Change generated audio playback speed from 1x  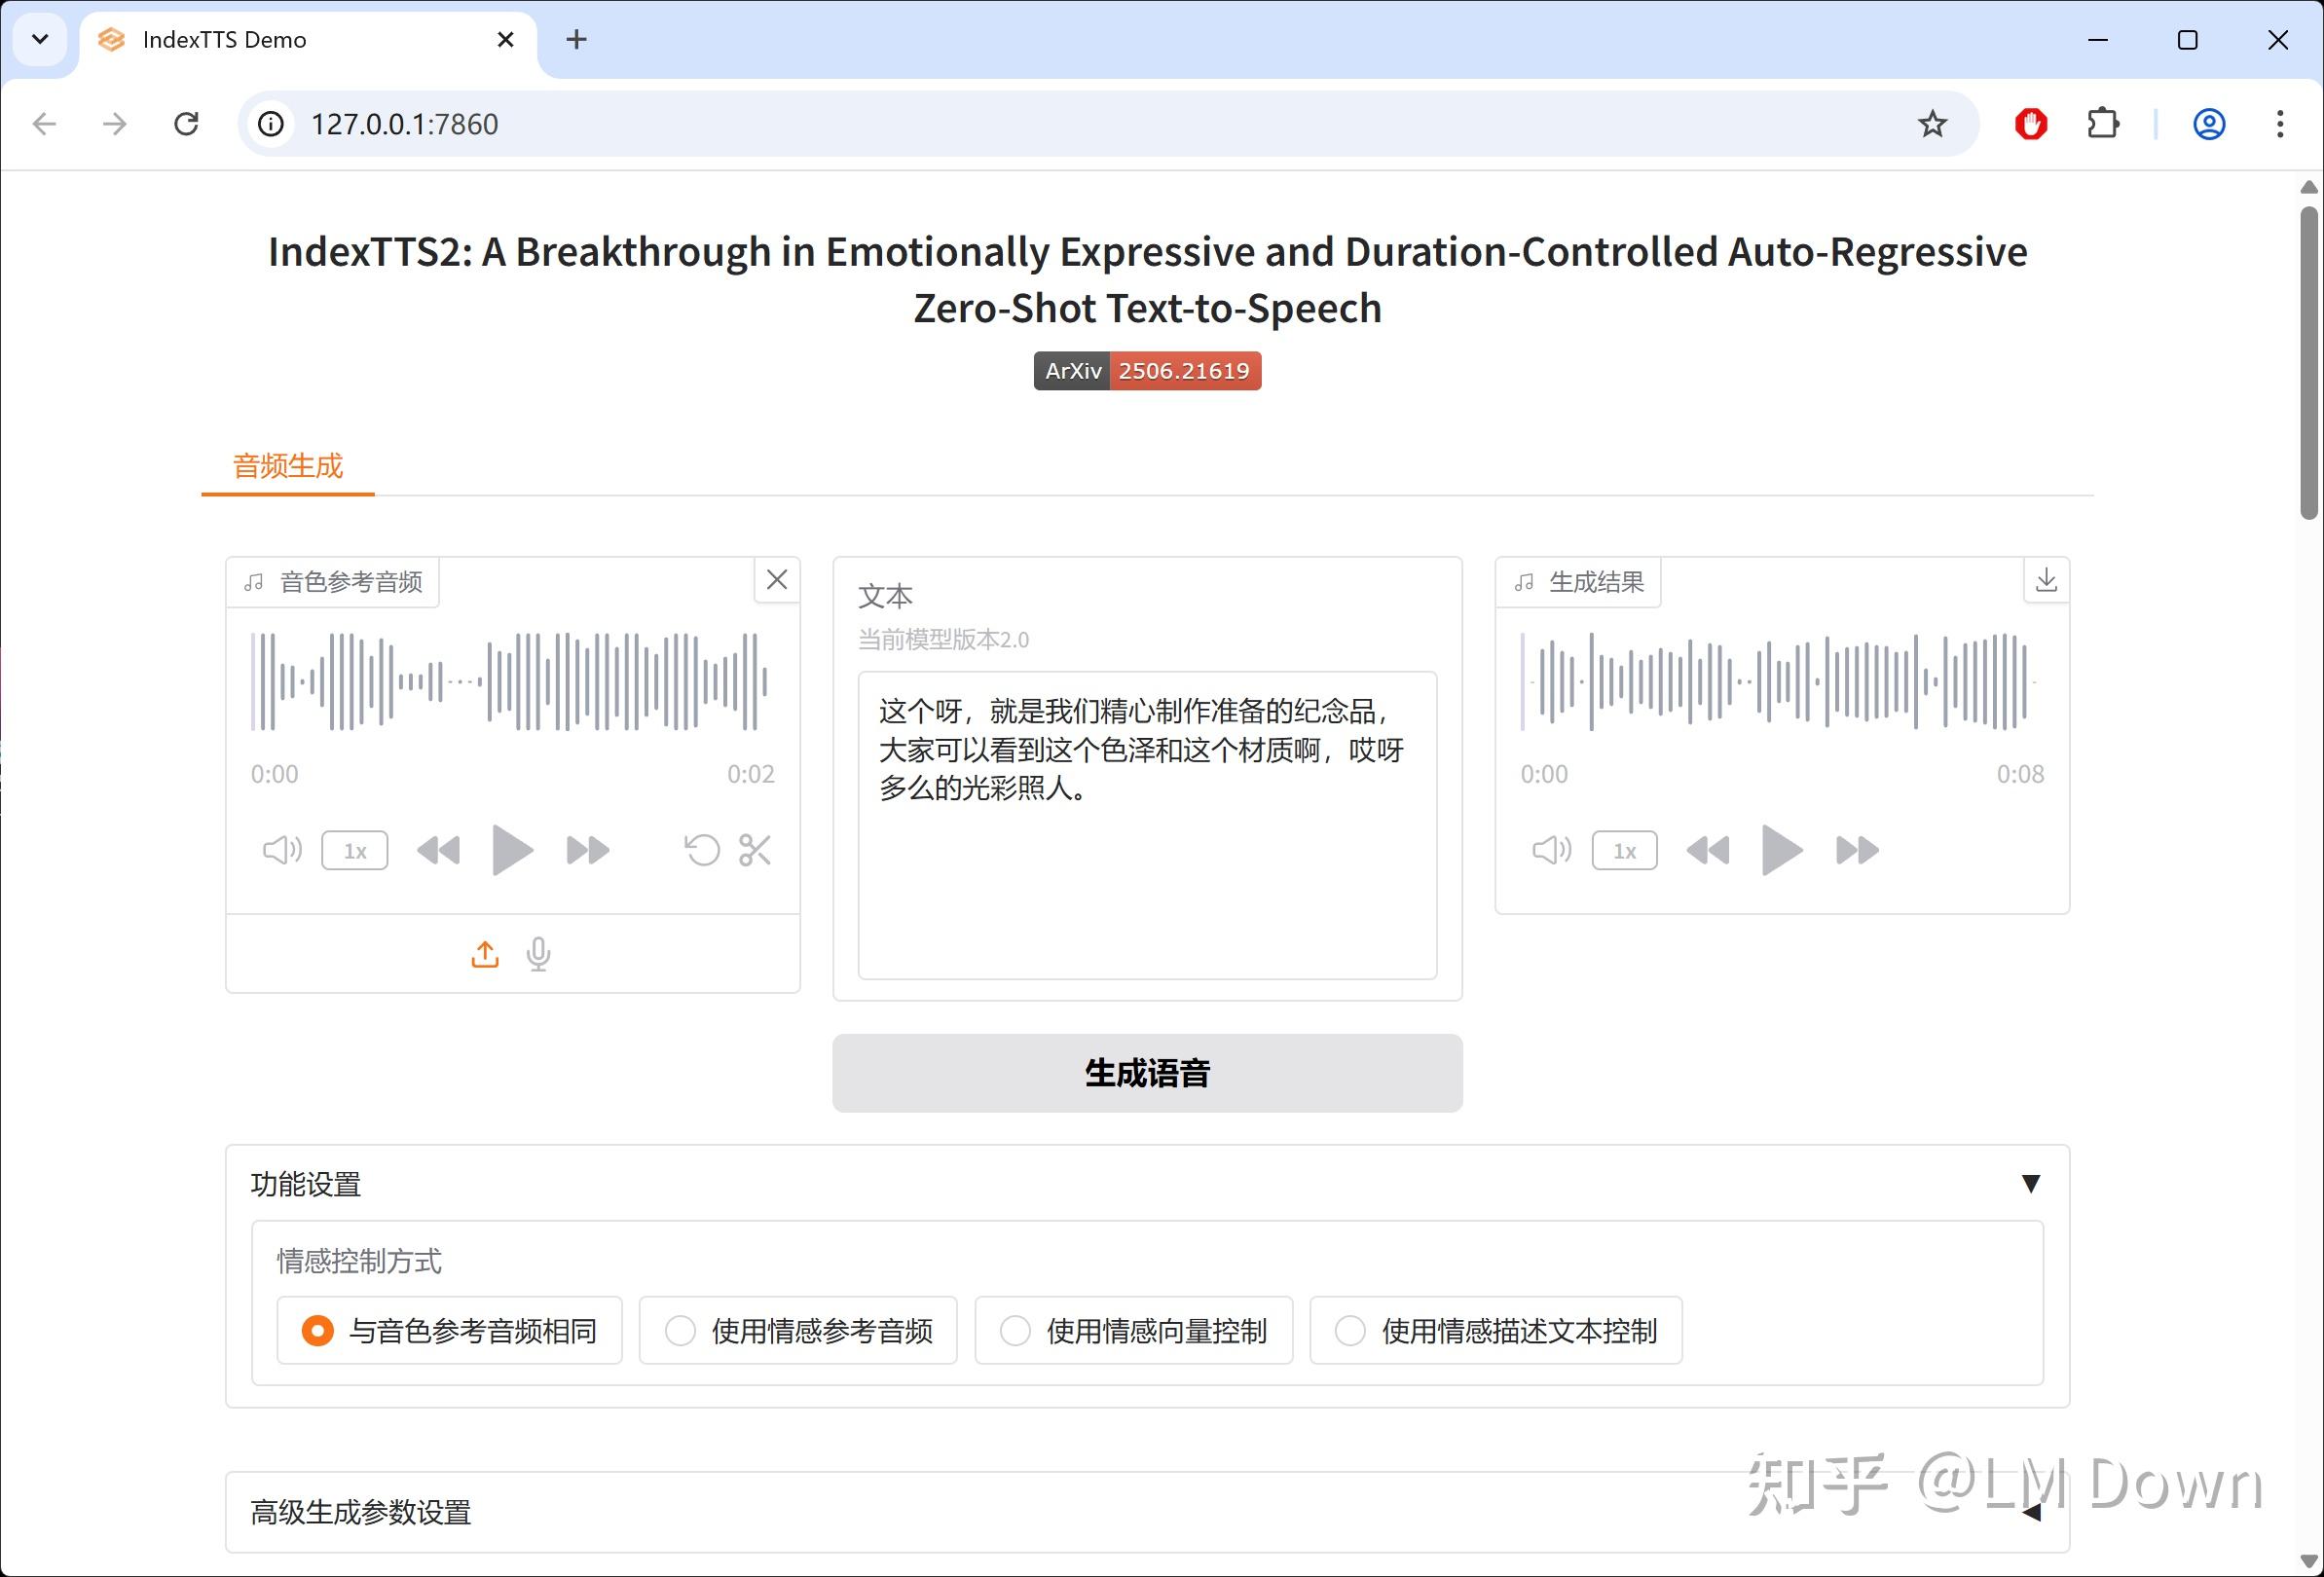point(1623,850)
